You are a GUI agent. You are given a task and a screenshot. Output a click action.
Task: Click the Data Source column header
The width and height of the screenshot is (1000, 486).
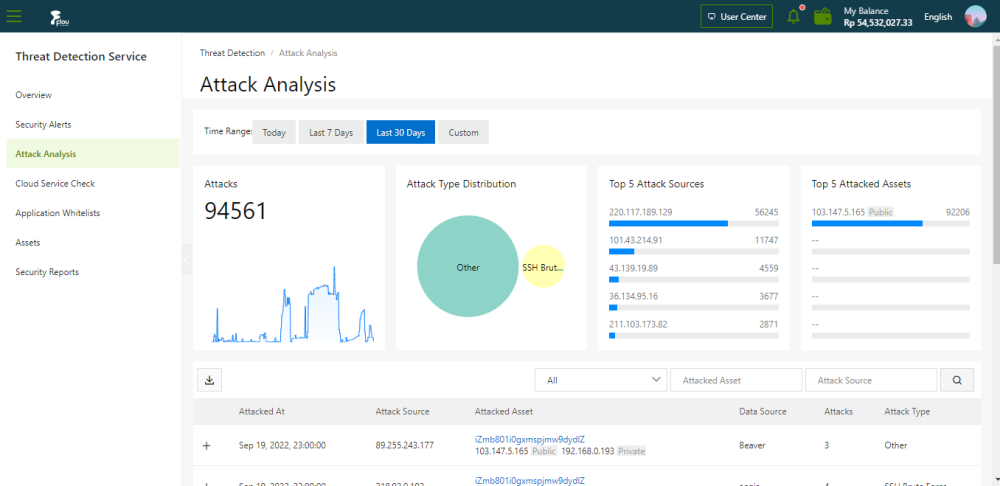click(x=763, y=411)
